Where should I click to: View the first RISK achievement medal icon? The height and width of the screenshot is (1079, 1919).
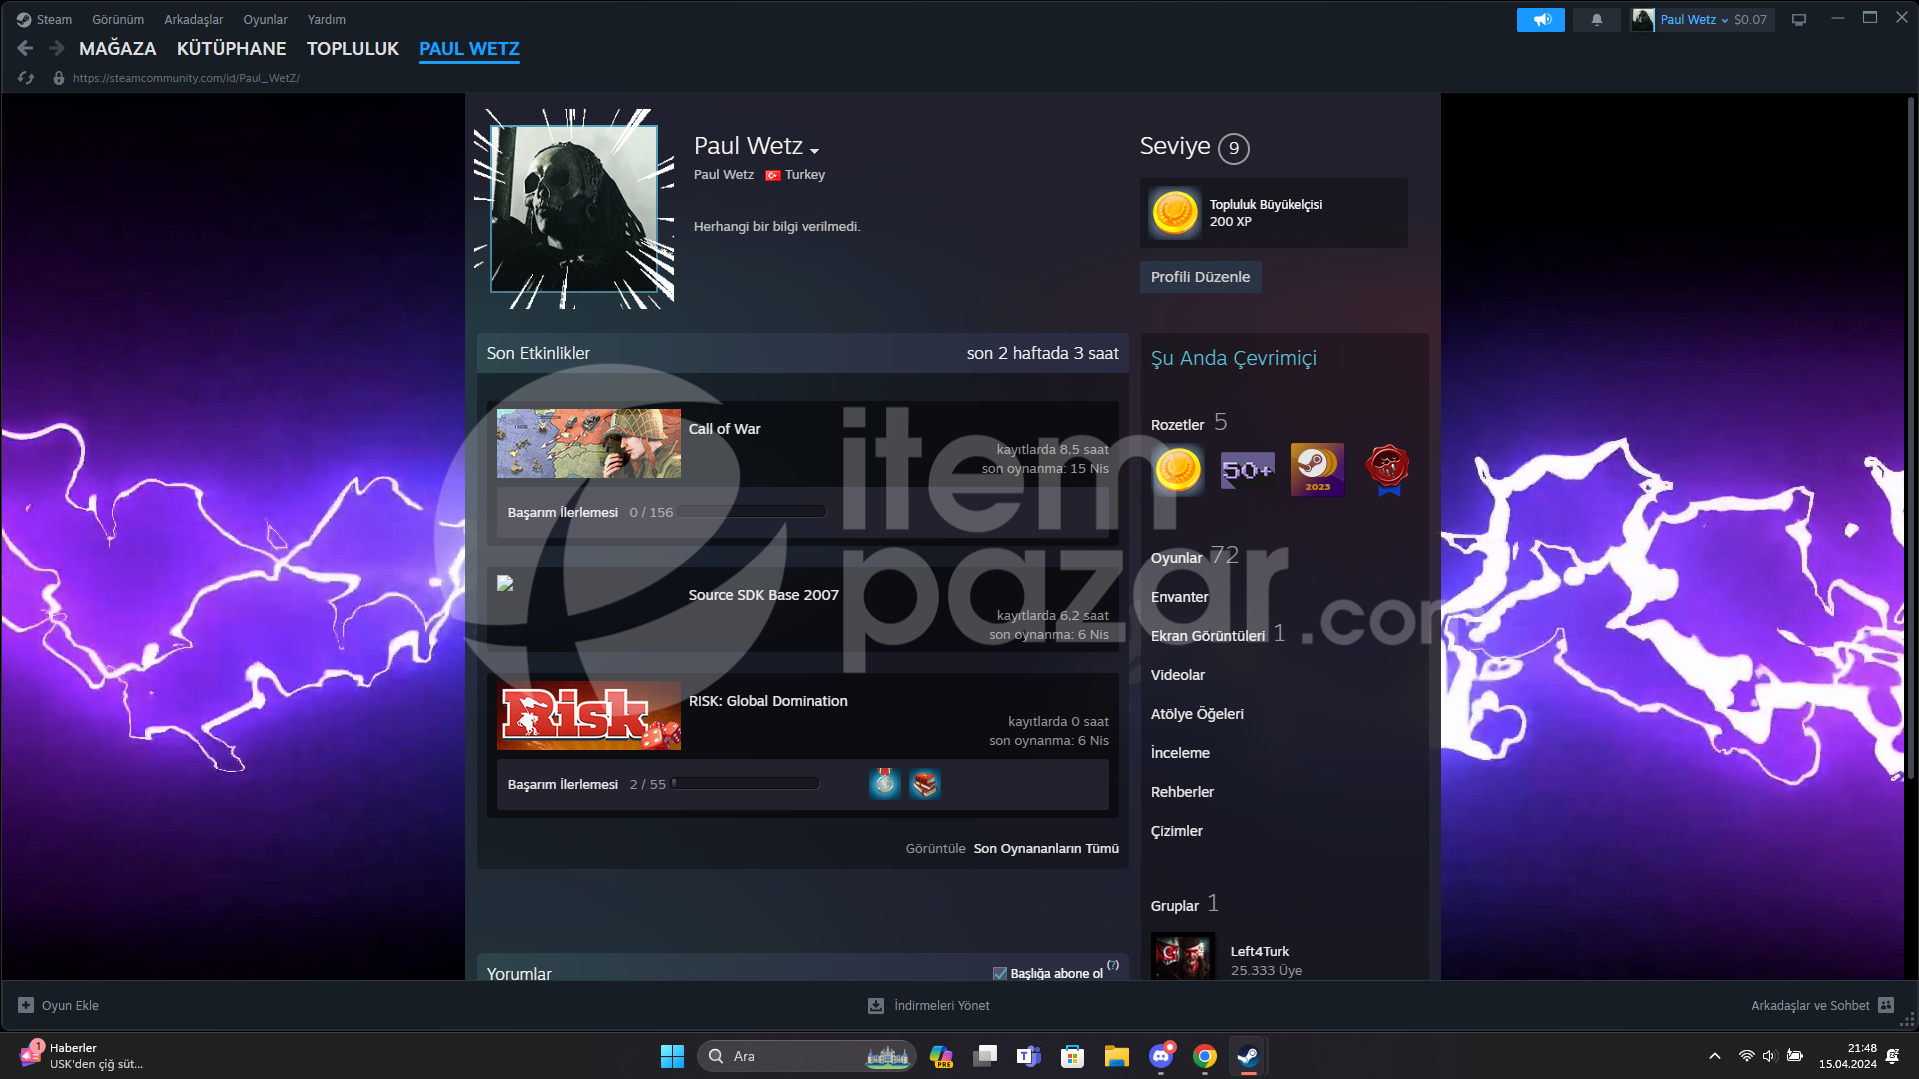(885, 784)
